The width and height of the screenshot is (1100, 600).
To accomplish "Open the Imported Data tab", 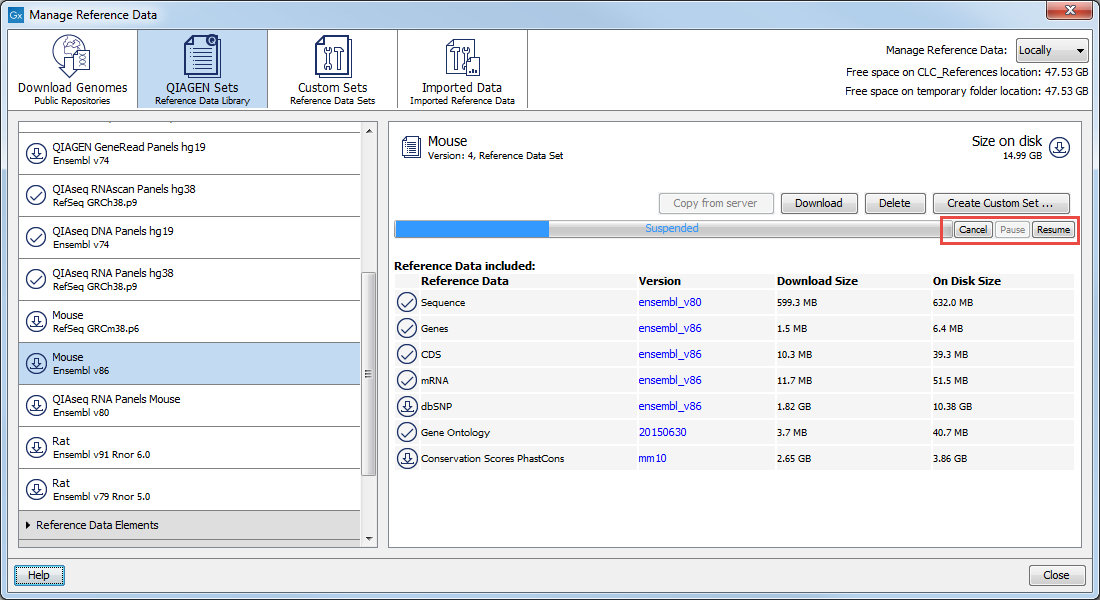I will [x=462, y=69].
